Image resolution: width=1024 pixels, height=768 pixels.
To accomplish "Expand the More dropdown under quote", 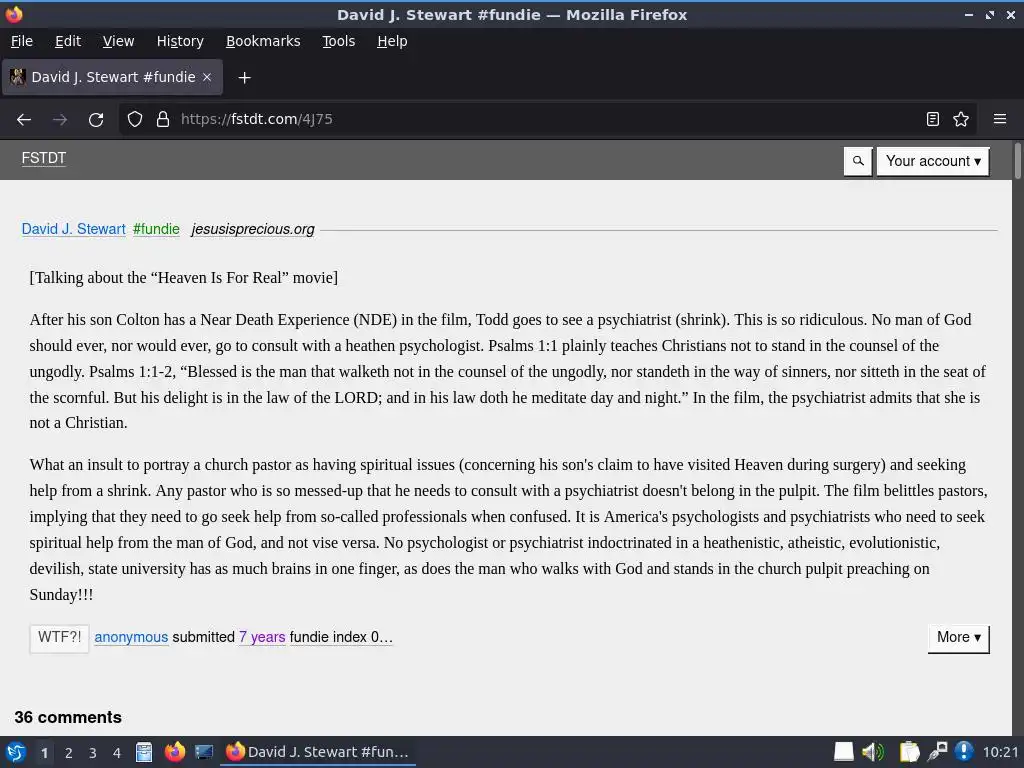I will click(x=958, y=638).
